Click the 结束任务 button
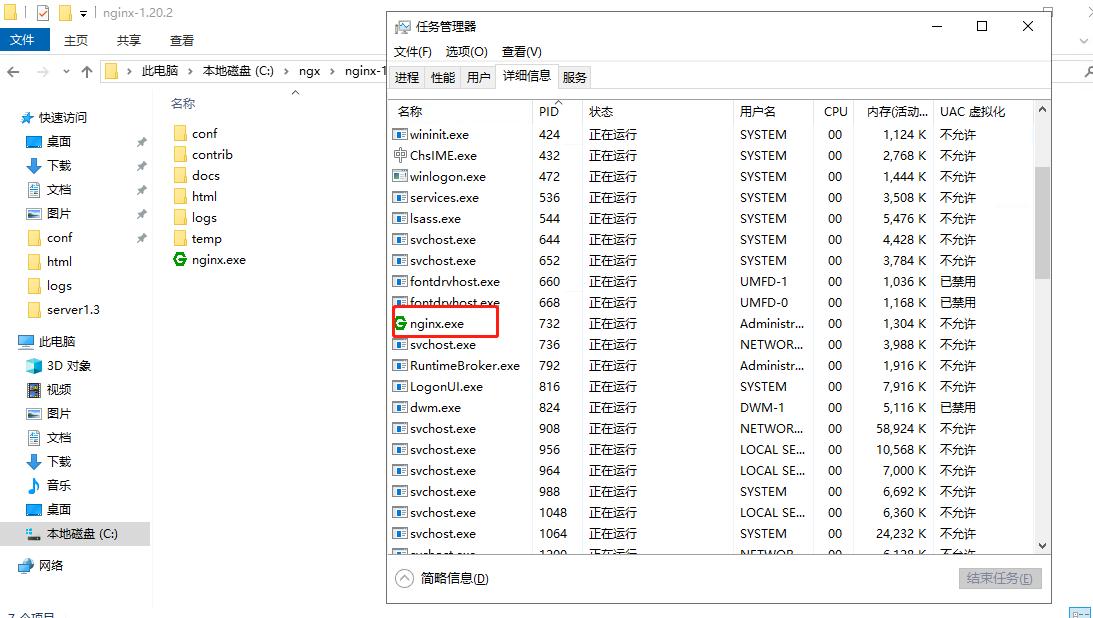Viewport: 1093px width, 618px height. [x=999, y=578]
